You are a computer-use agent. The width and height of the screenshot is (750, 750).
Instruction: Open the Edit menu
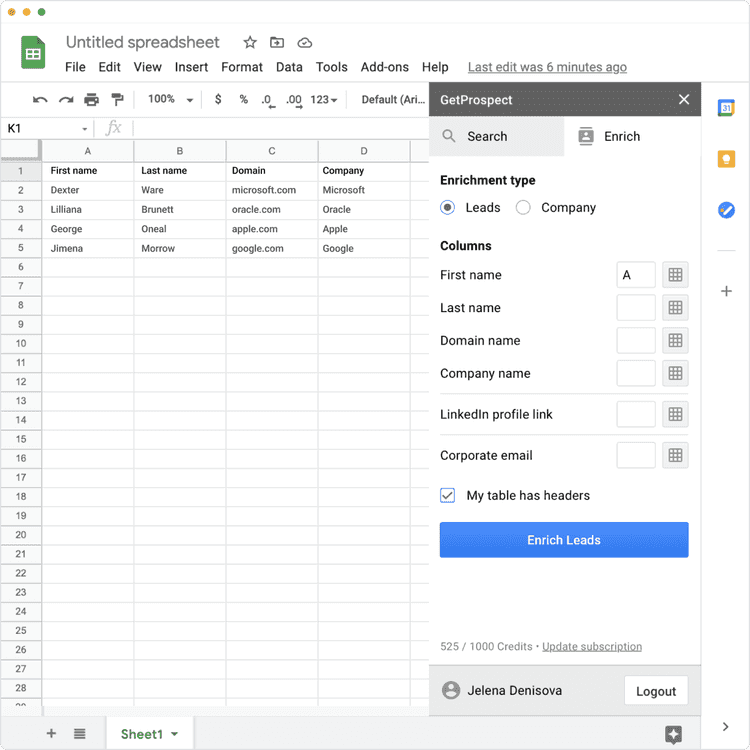(x=110, y=67)
